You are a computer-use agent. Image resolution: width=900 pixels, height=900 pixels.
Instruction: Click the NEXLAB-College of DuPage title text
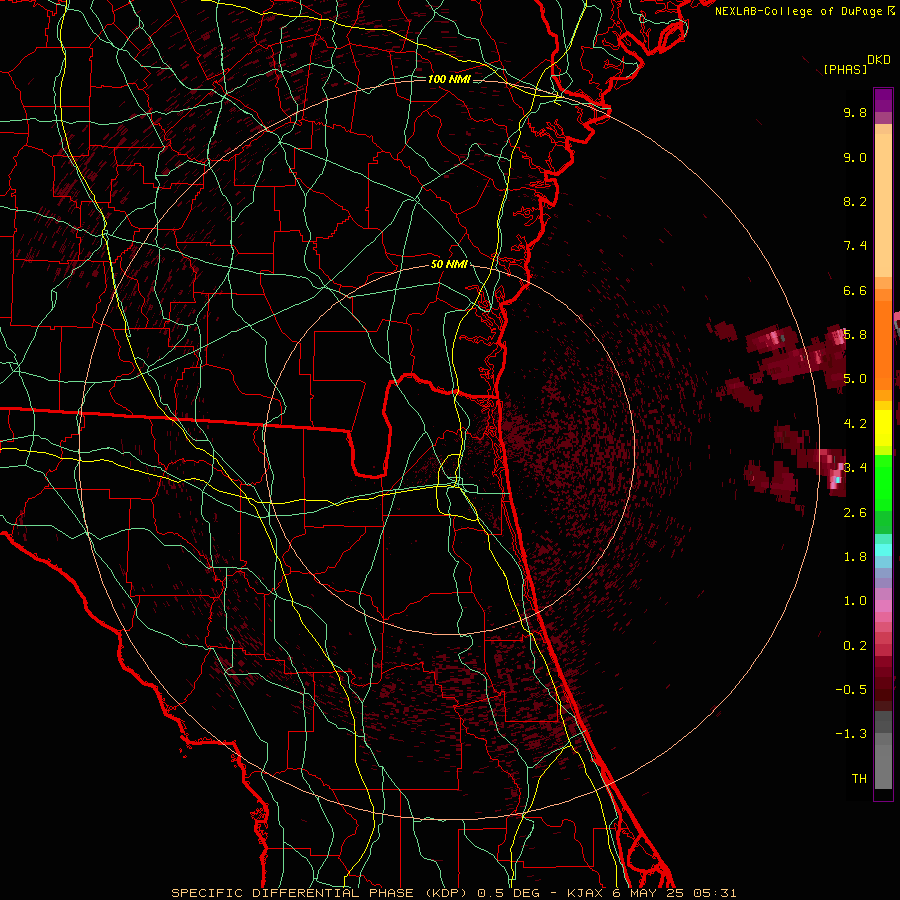point(800,11)
